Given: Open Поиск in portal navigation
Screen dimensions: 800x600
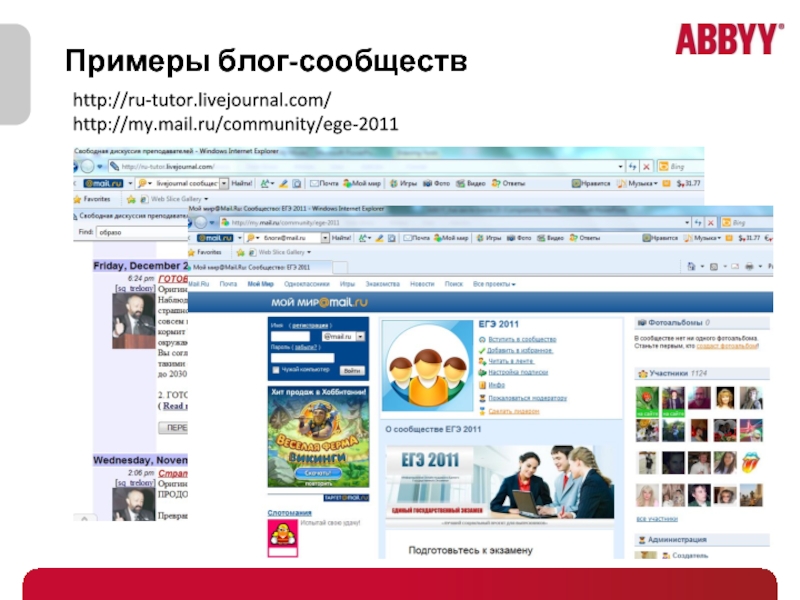Looking at the screenshot, I should tap(454, 284).
